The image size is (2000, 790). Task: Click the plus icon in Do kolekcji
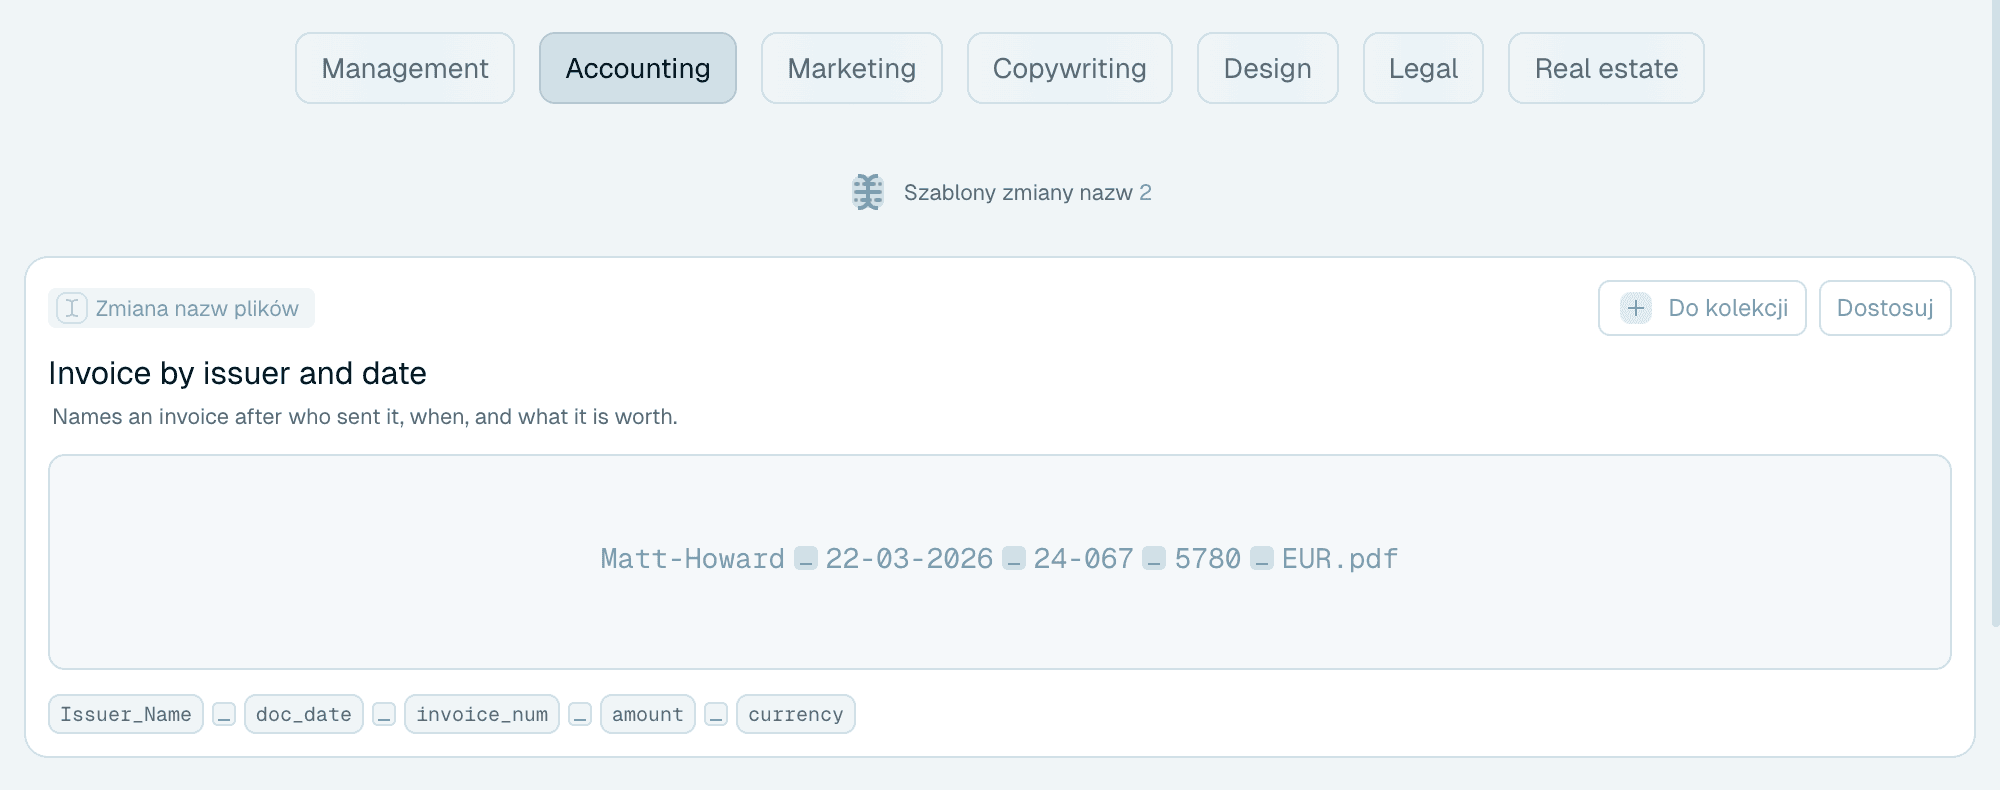pos(1636,308)
